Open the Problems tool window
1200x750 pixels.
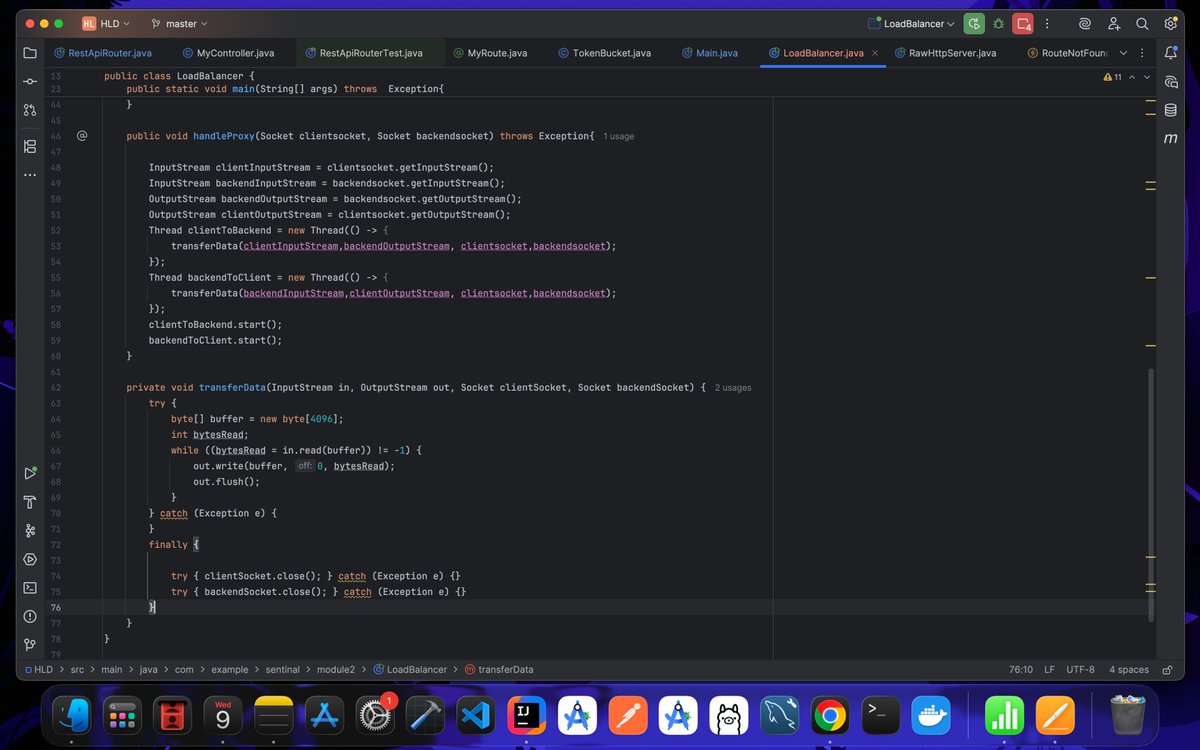(30, 616)
